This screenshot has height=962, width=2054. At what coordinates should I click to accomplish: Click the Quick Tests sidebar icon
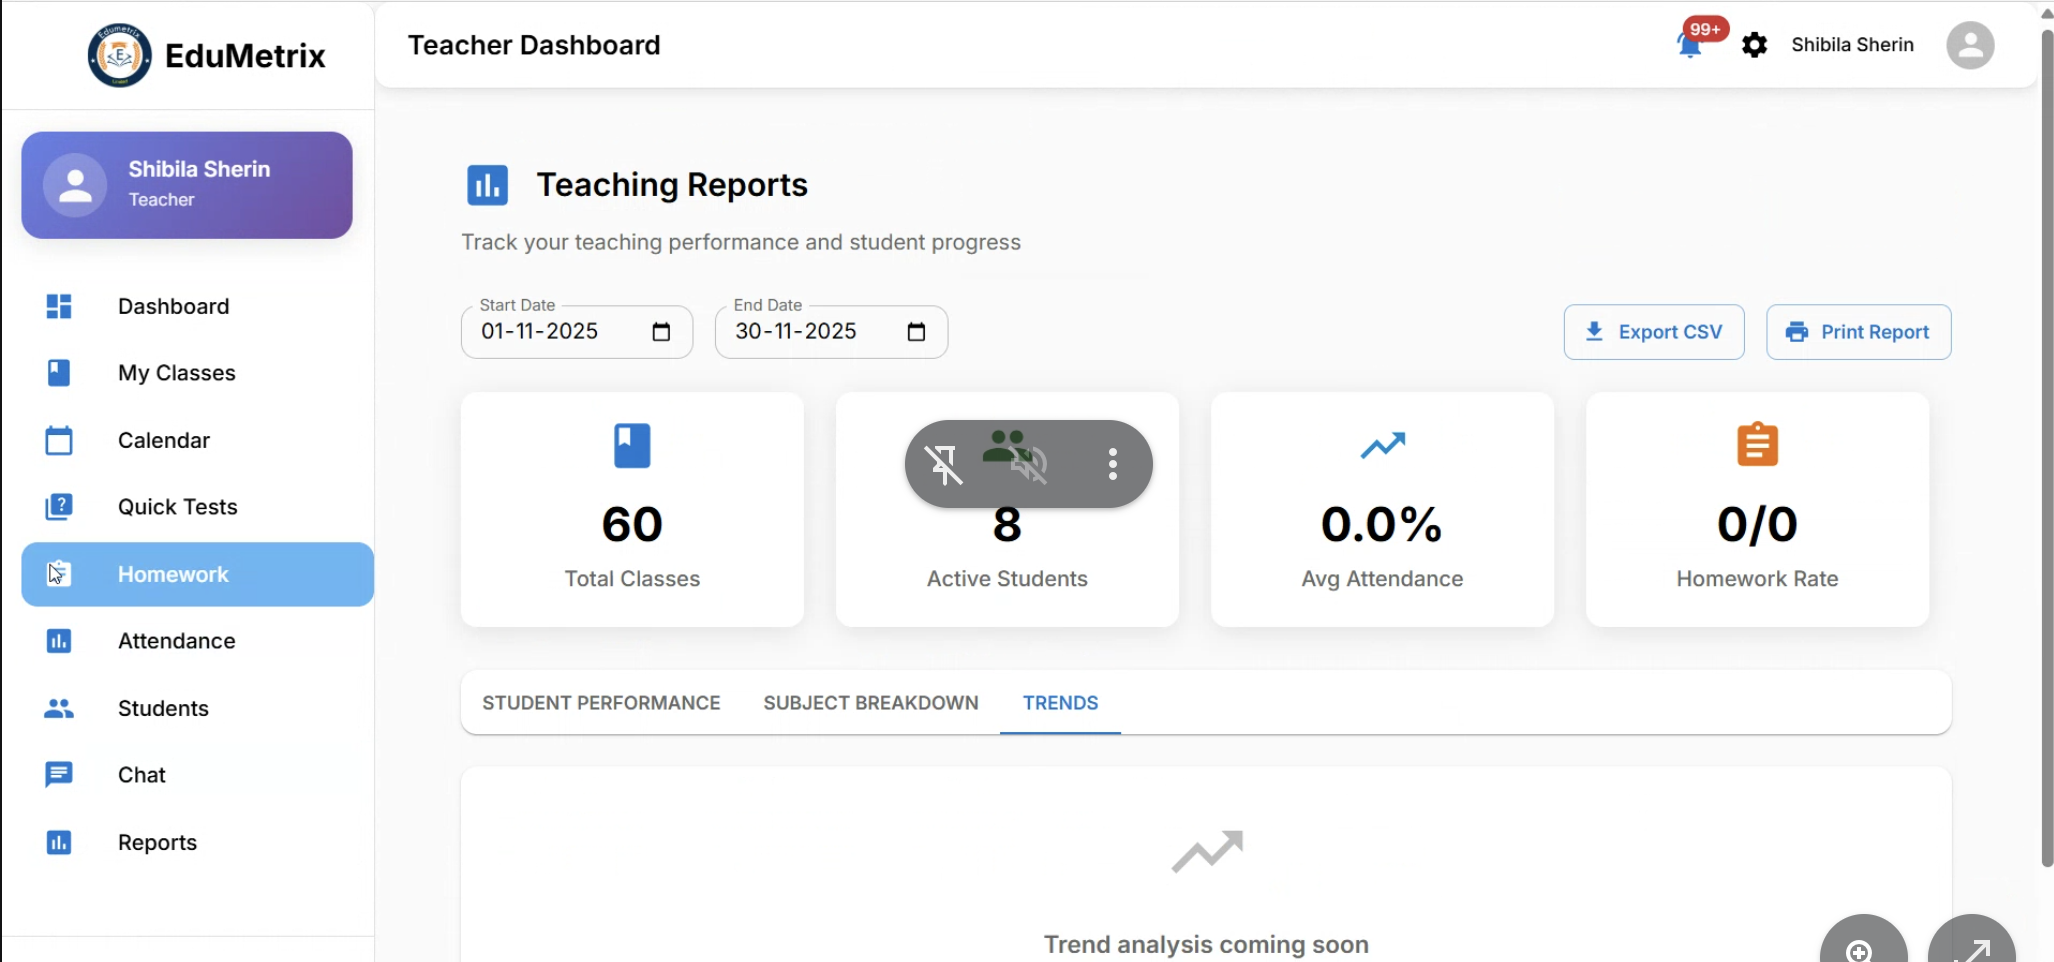[x=59, y=507]
